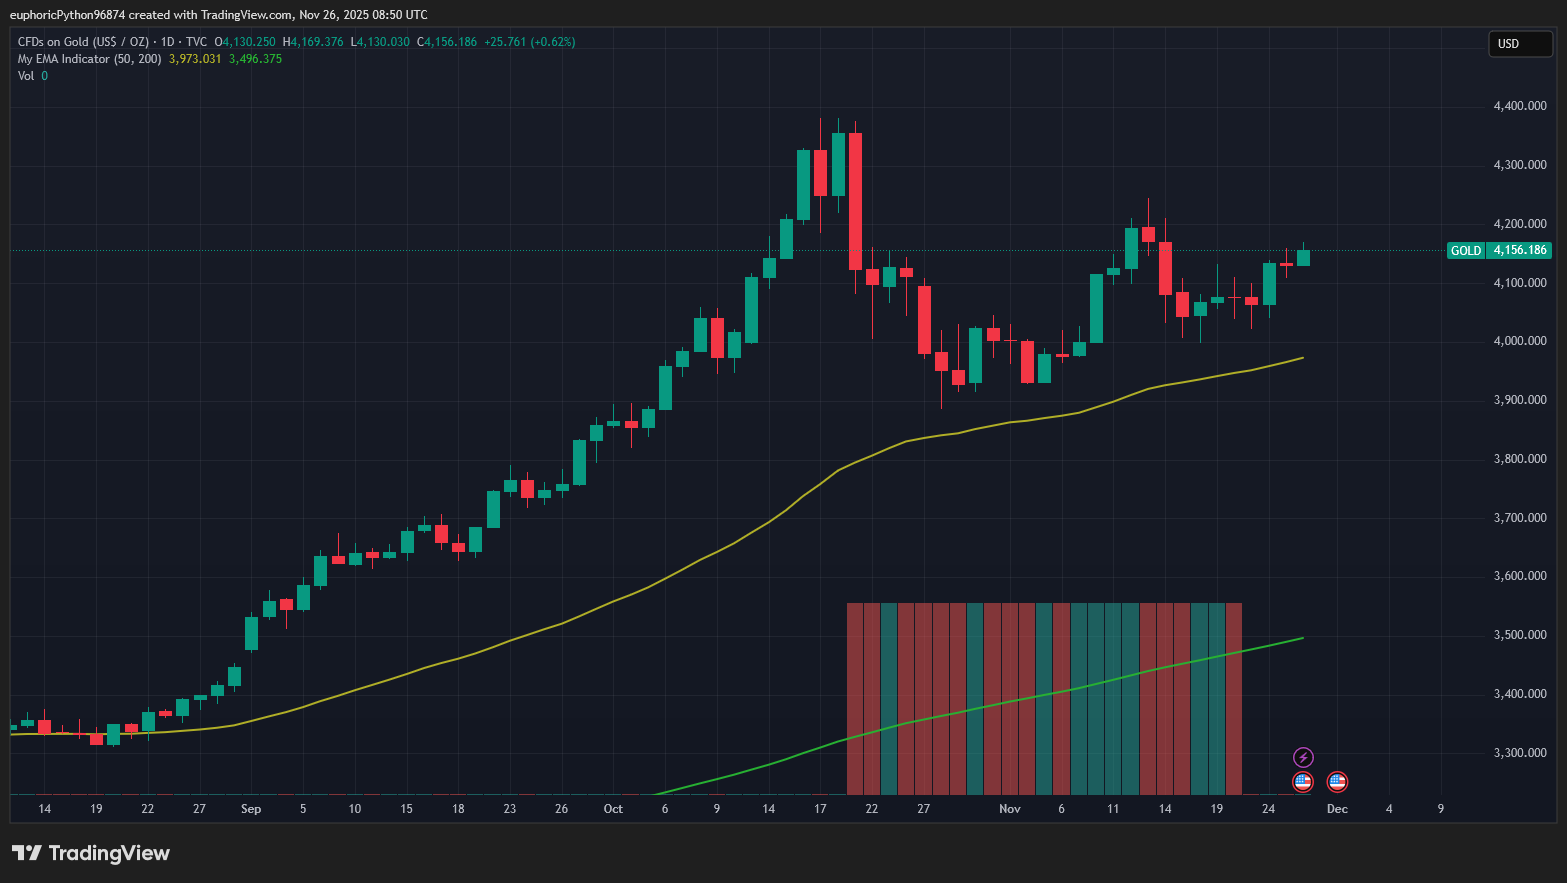Click the Vol indicator legend entry
Image resolution: width=1567 pixels, height=883 pixels.
(25, 75)
